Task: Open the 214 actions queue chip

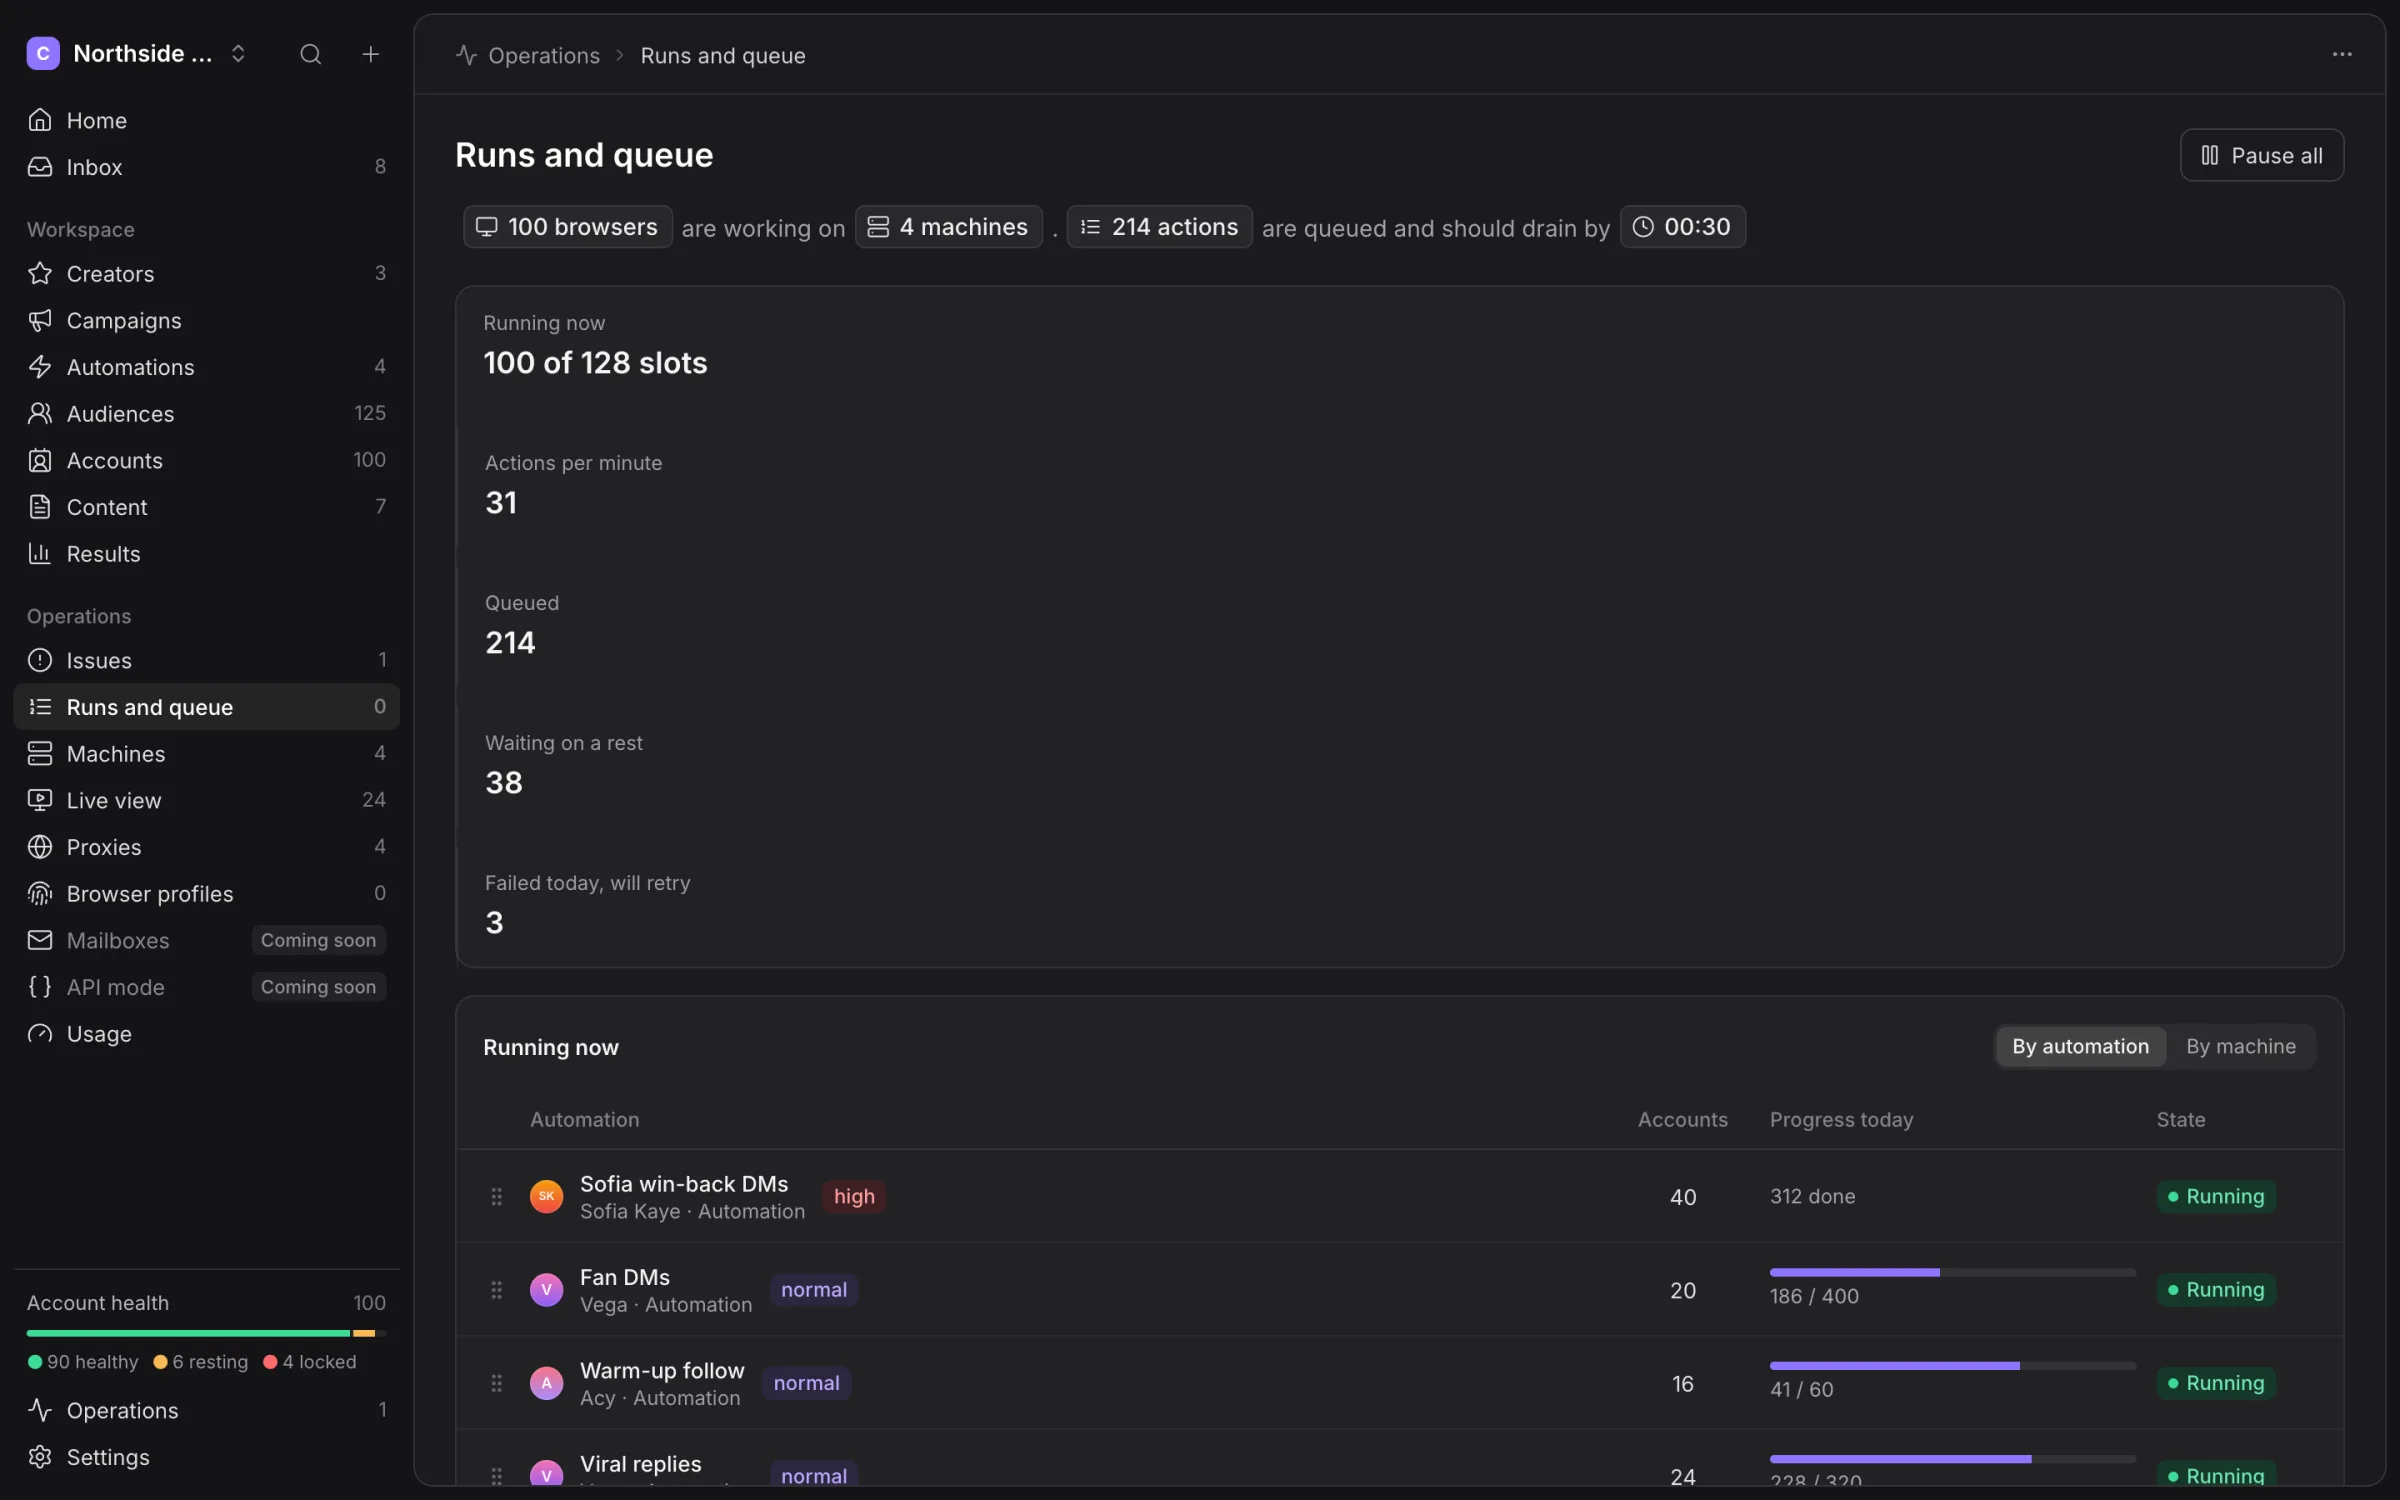Action: click(1160, 227)
